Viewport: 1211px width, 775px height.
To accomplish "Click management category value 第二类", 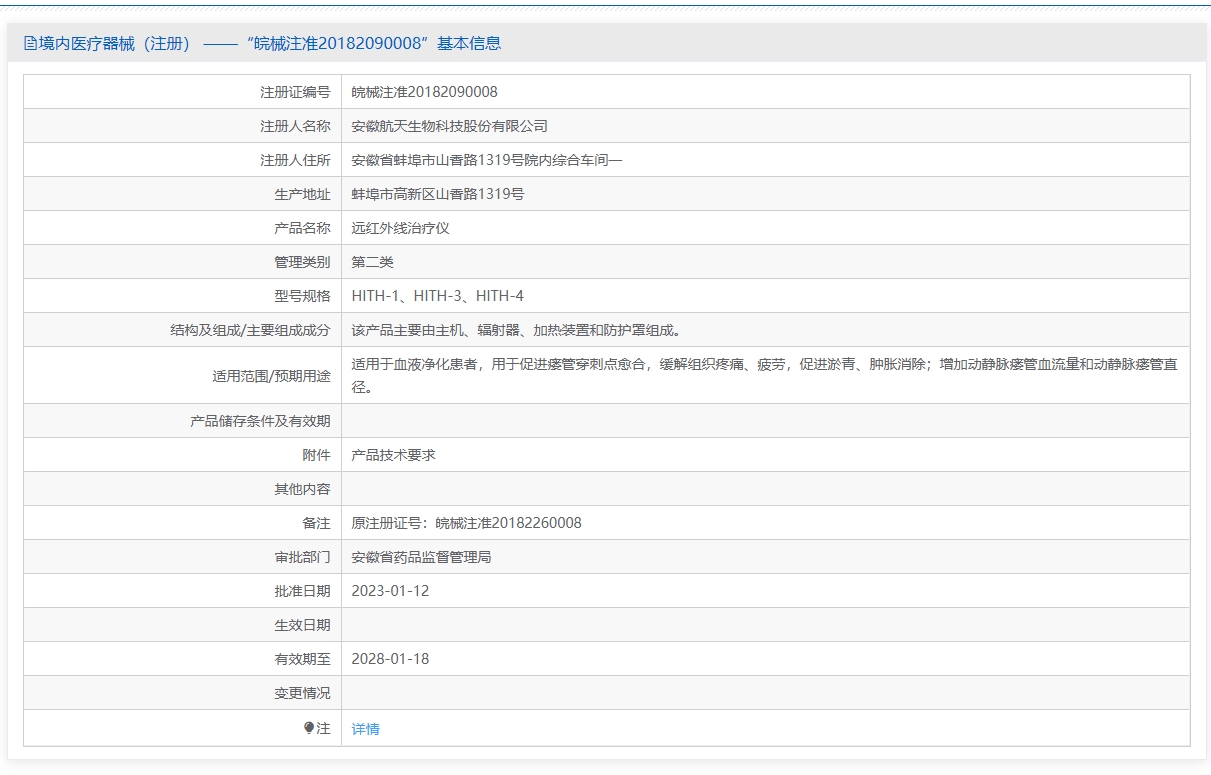I will [373, 262].
